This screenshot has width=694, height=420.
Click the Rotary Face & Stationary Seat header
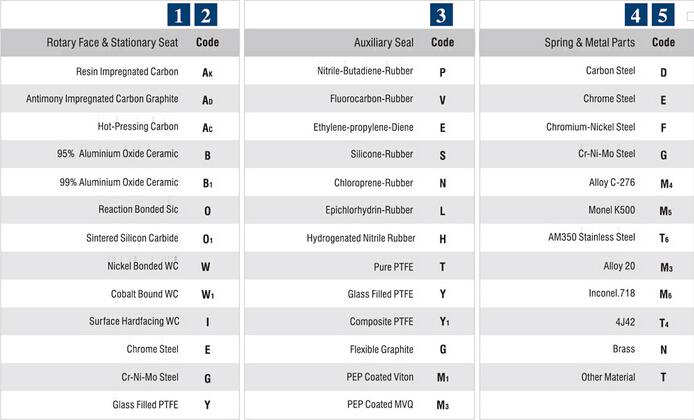(x=112, y=43)
